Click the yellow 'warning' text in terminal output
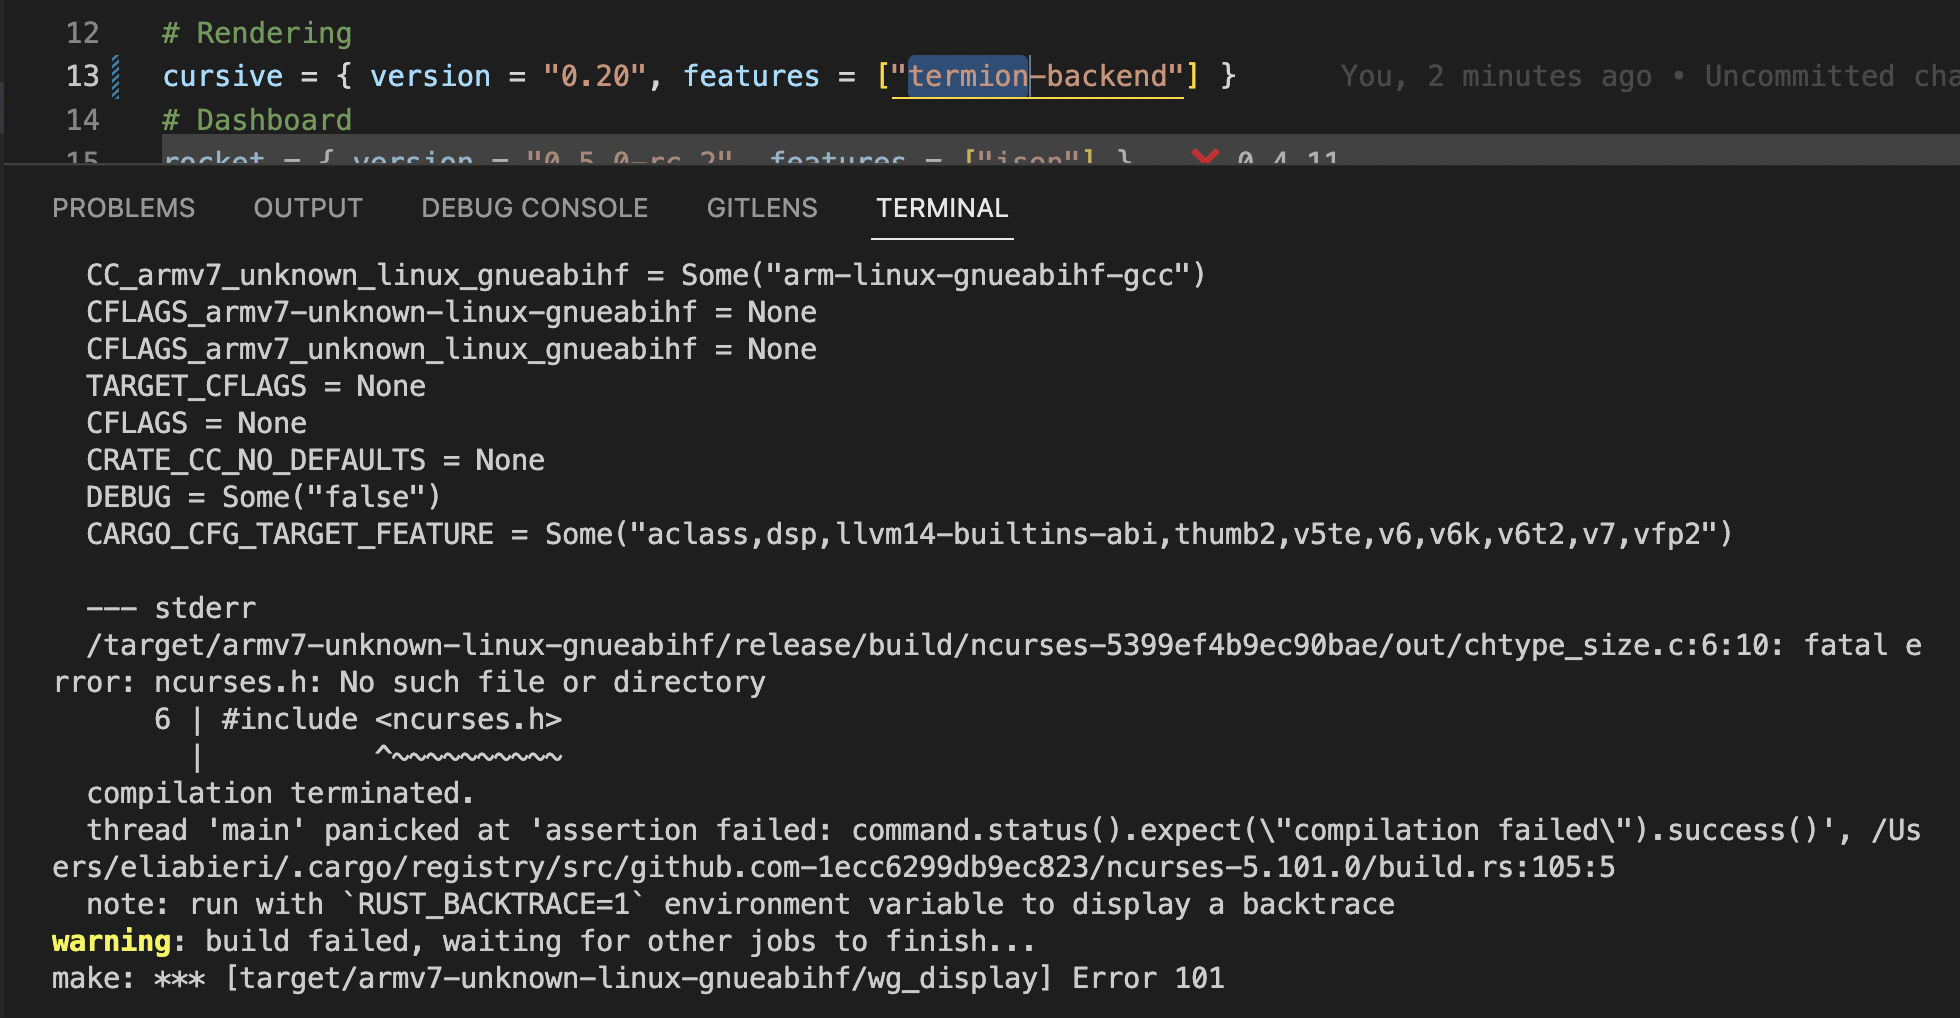 [111, 940]
